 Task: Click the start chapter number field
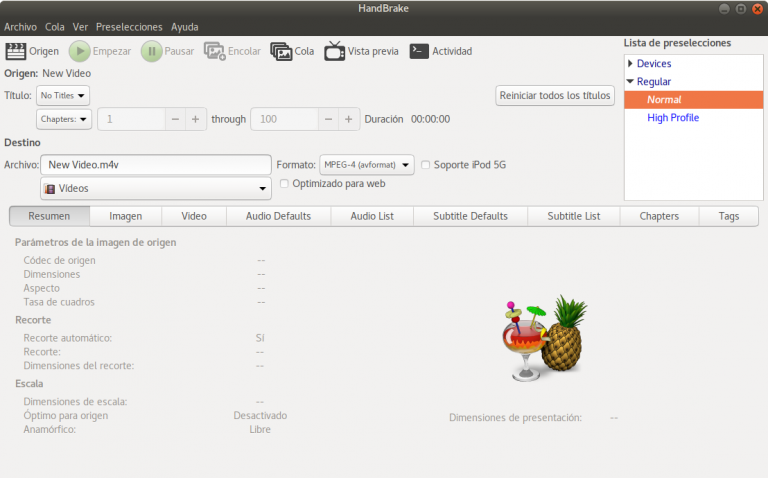tap(131, 119)
